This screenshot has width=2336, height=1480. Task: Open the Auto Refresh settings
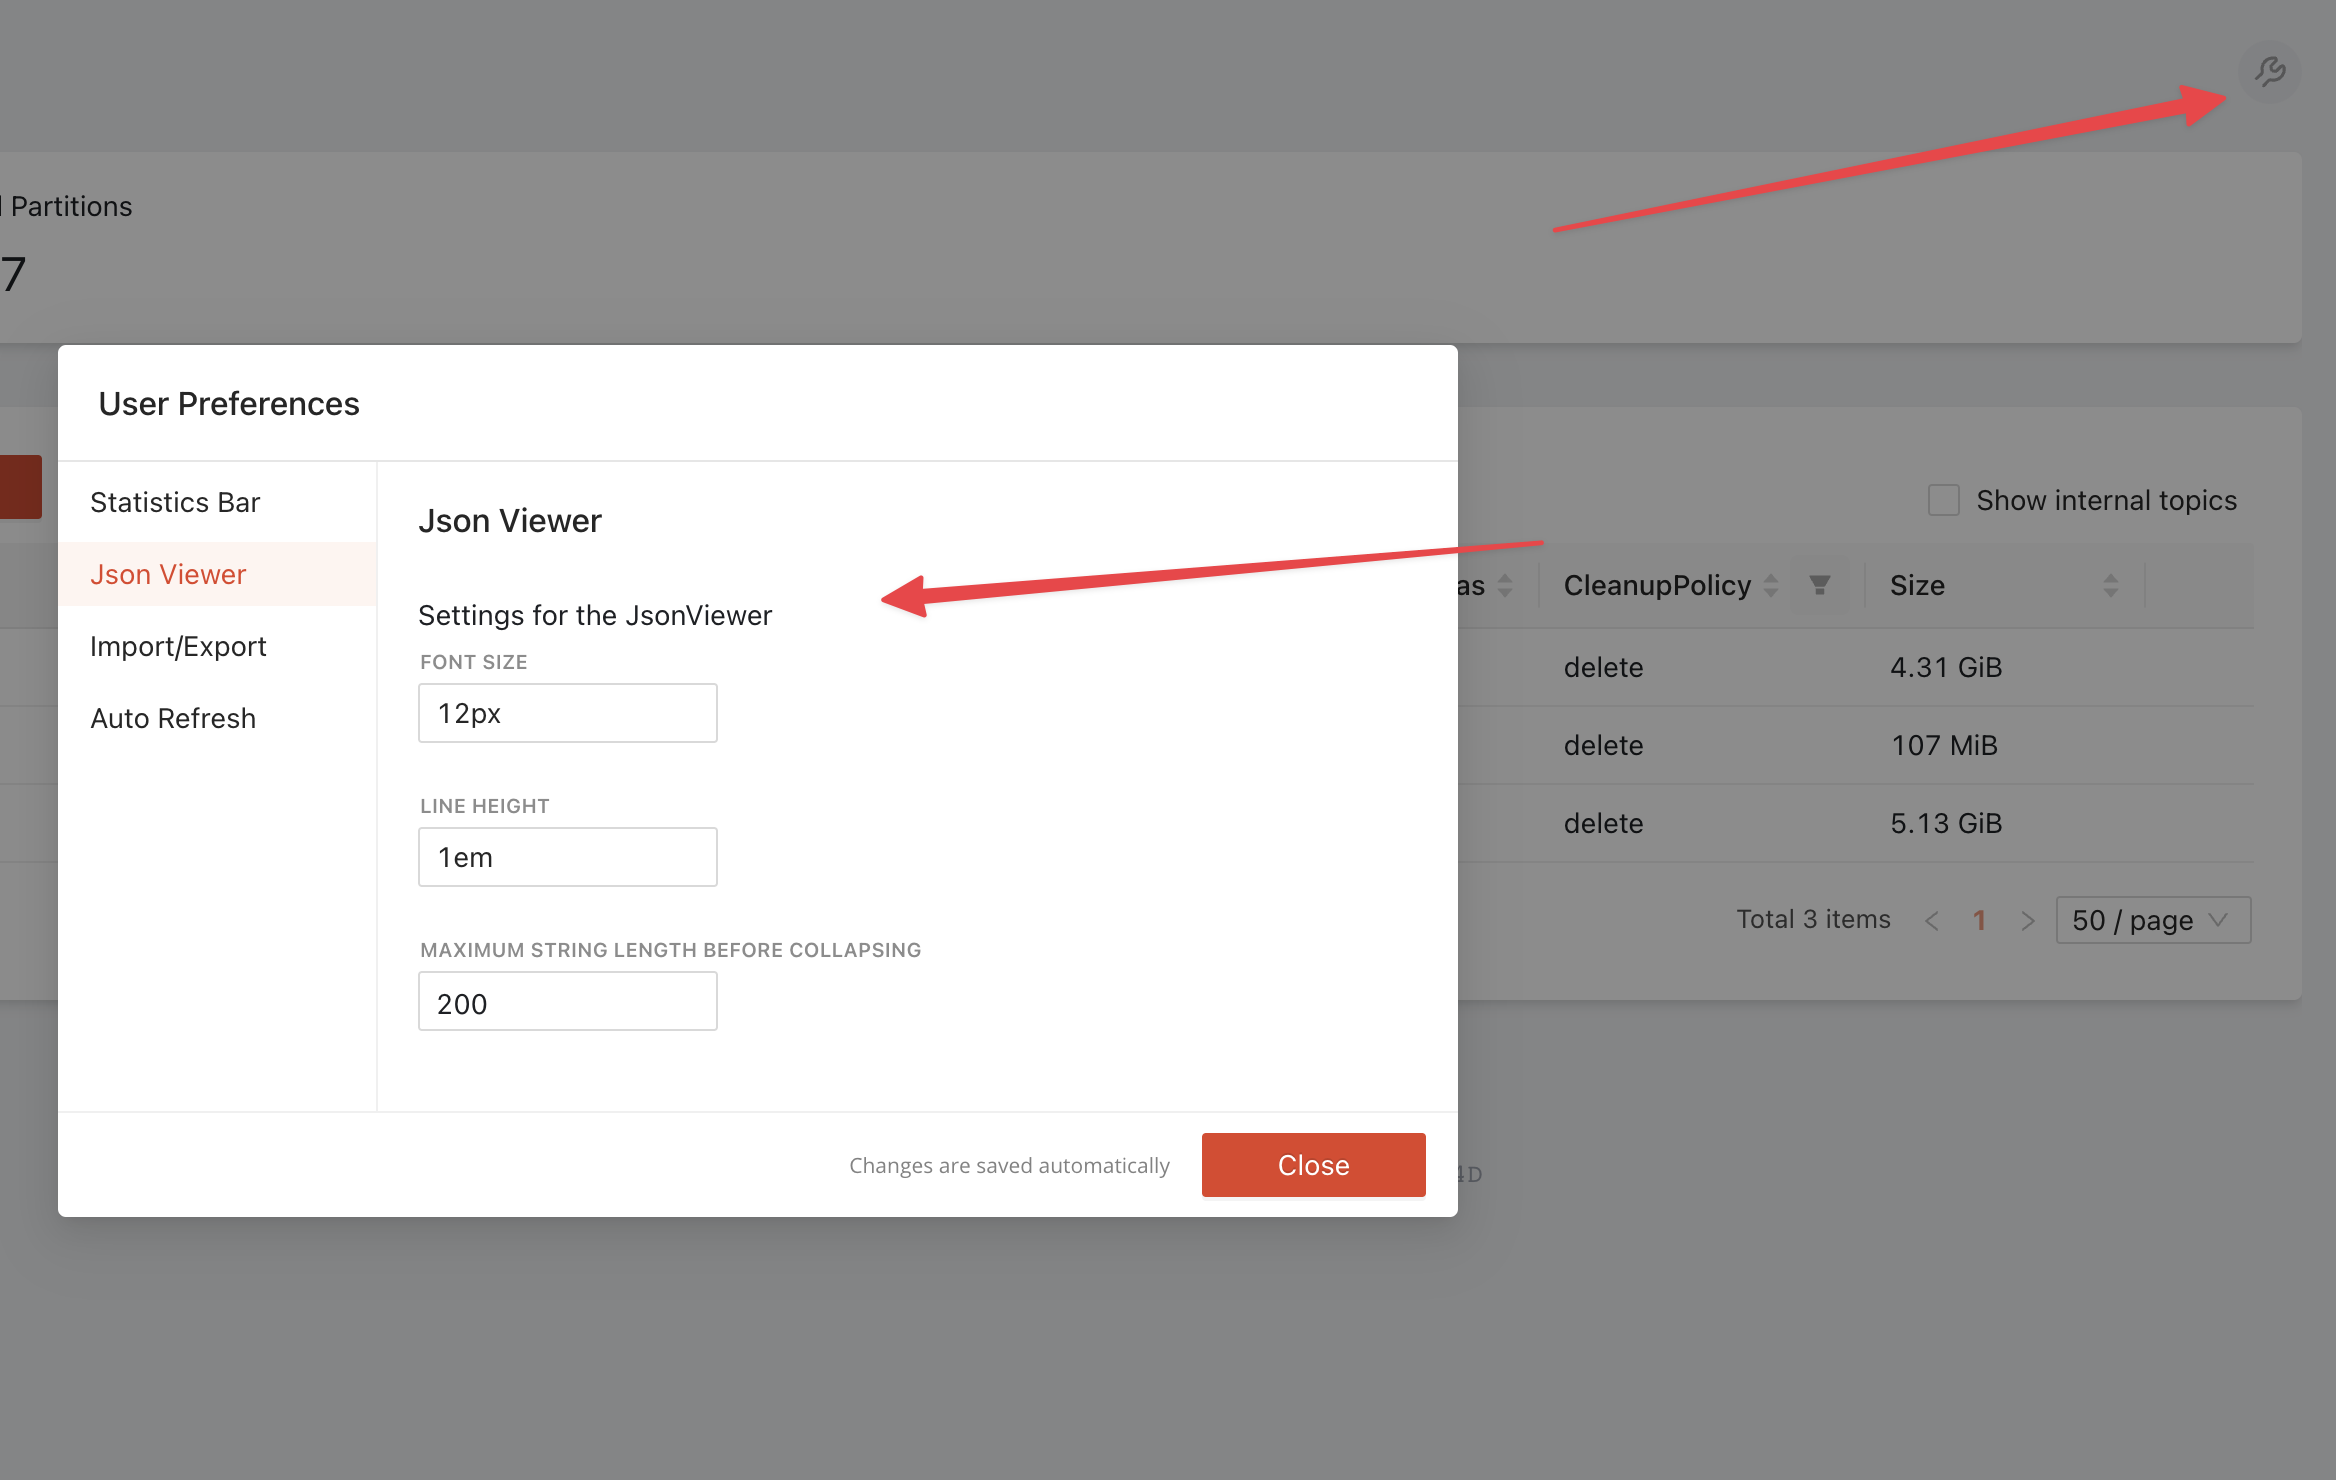click(173, 717)
